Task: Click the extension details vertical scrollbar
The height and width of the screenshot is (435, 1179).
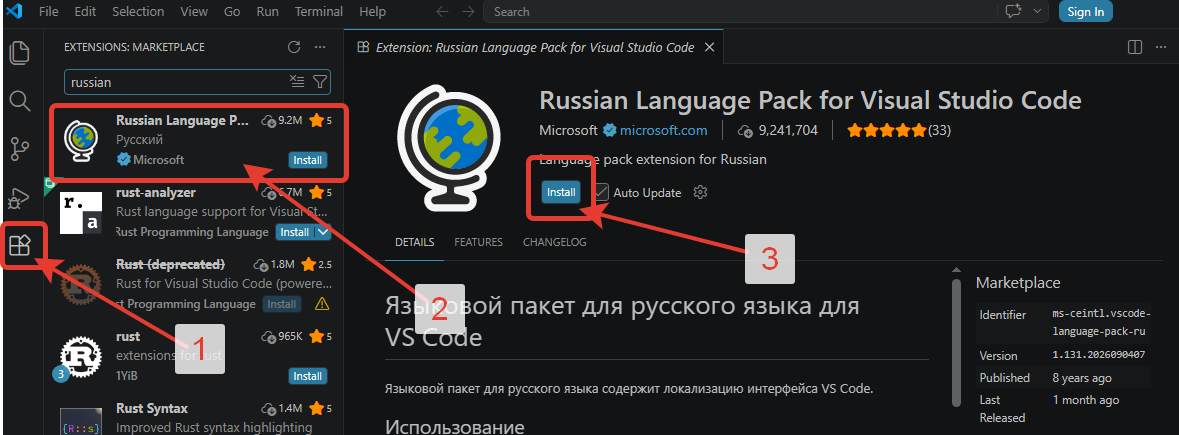Action: [956, 342]
